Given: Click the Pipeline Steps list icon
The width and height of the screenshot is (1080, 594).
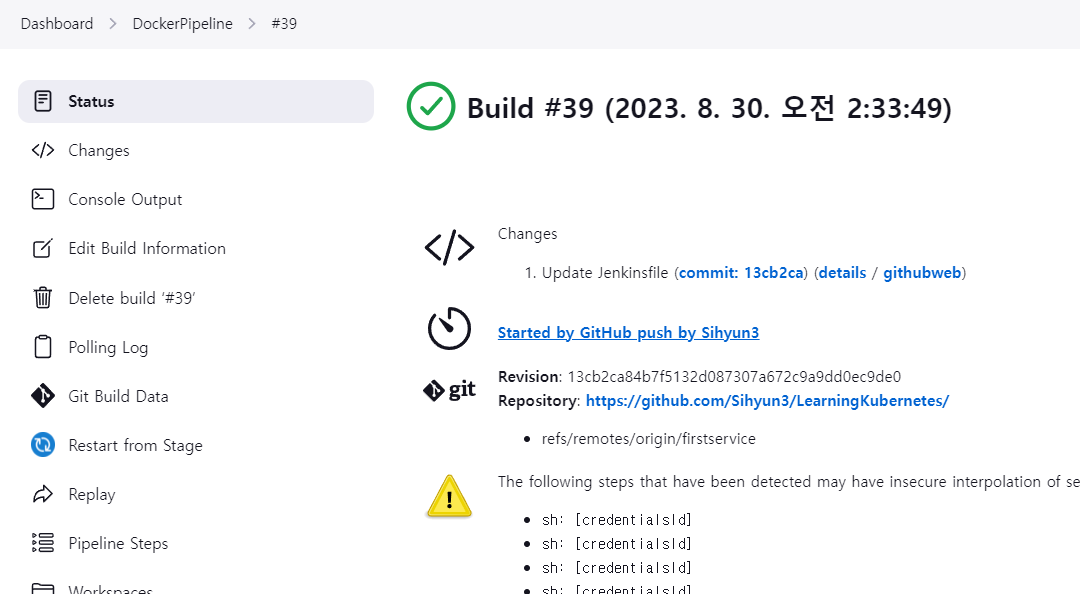Looking at the screenshot, I should point(43,543).
